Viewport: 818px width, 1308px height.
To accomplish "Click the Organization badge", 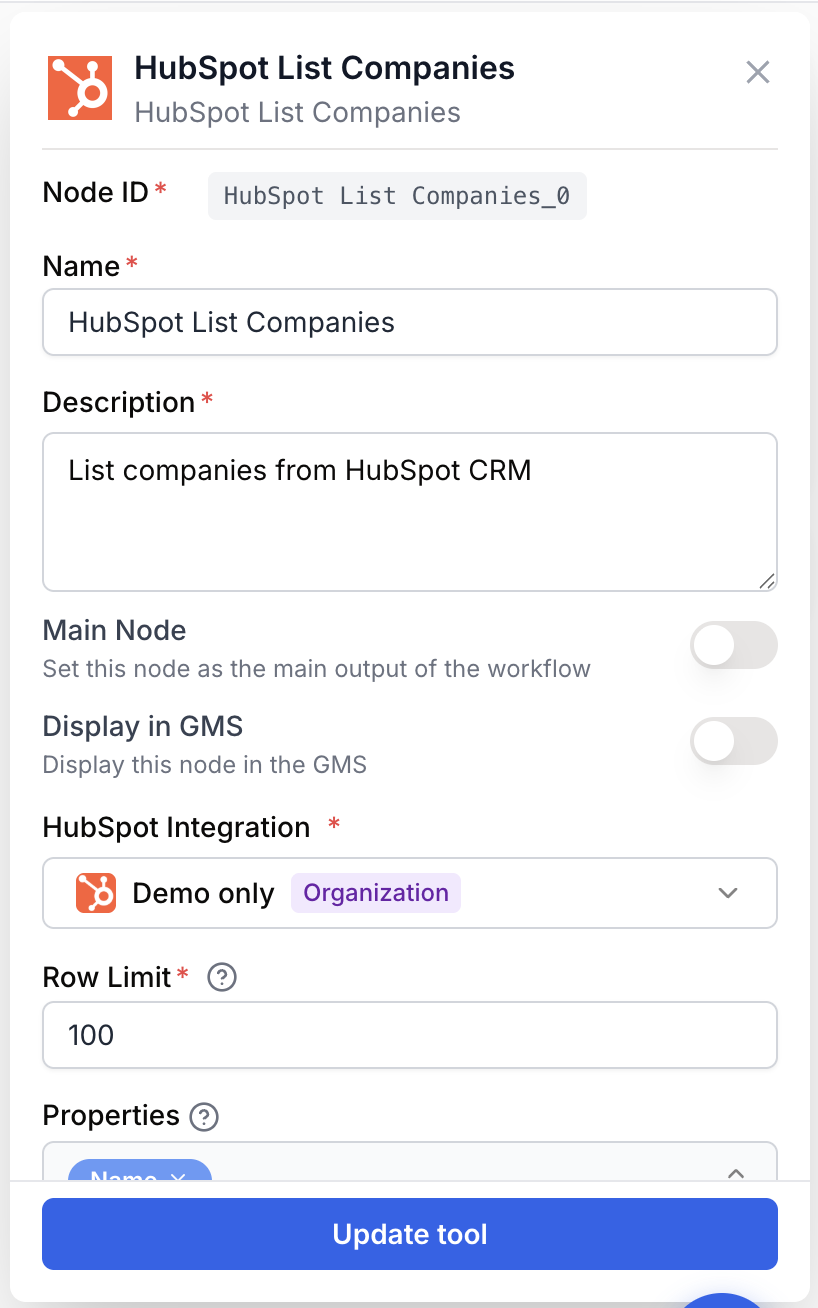I will pos(376,893).
